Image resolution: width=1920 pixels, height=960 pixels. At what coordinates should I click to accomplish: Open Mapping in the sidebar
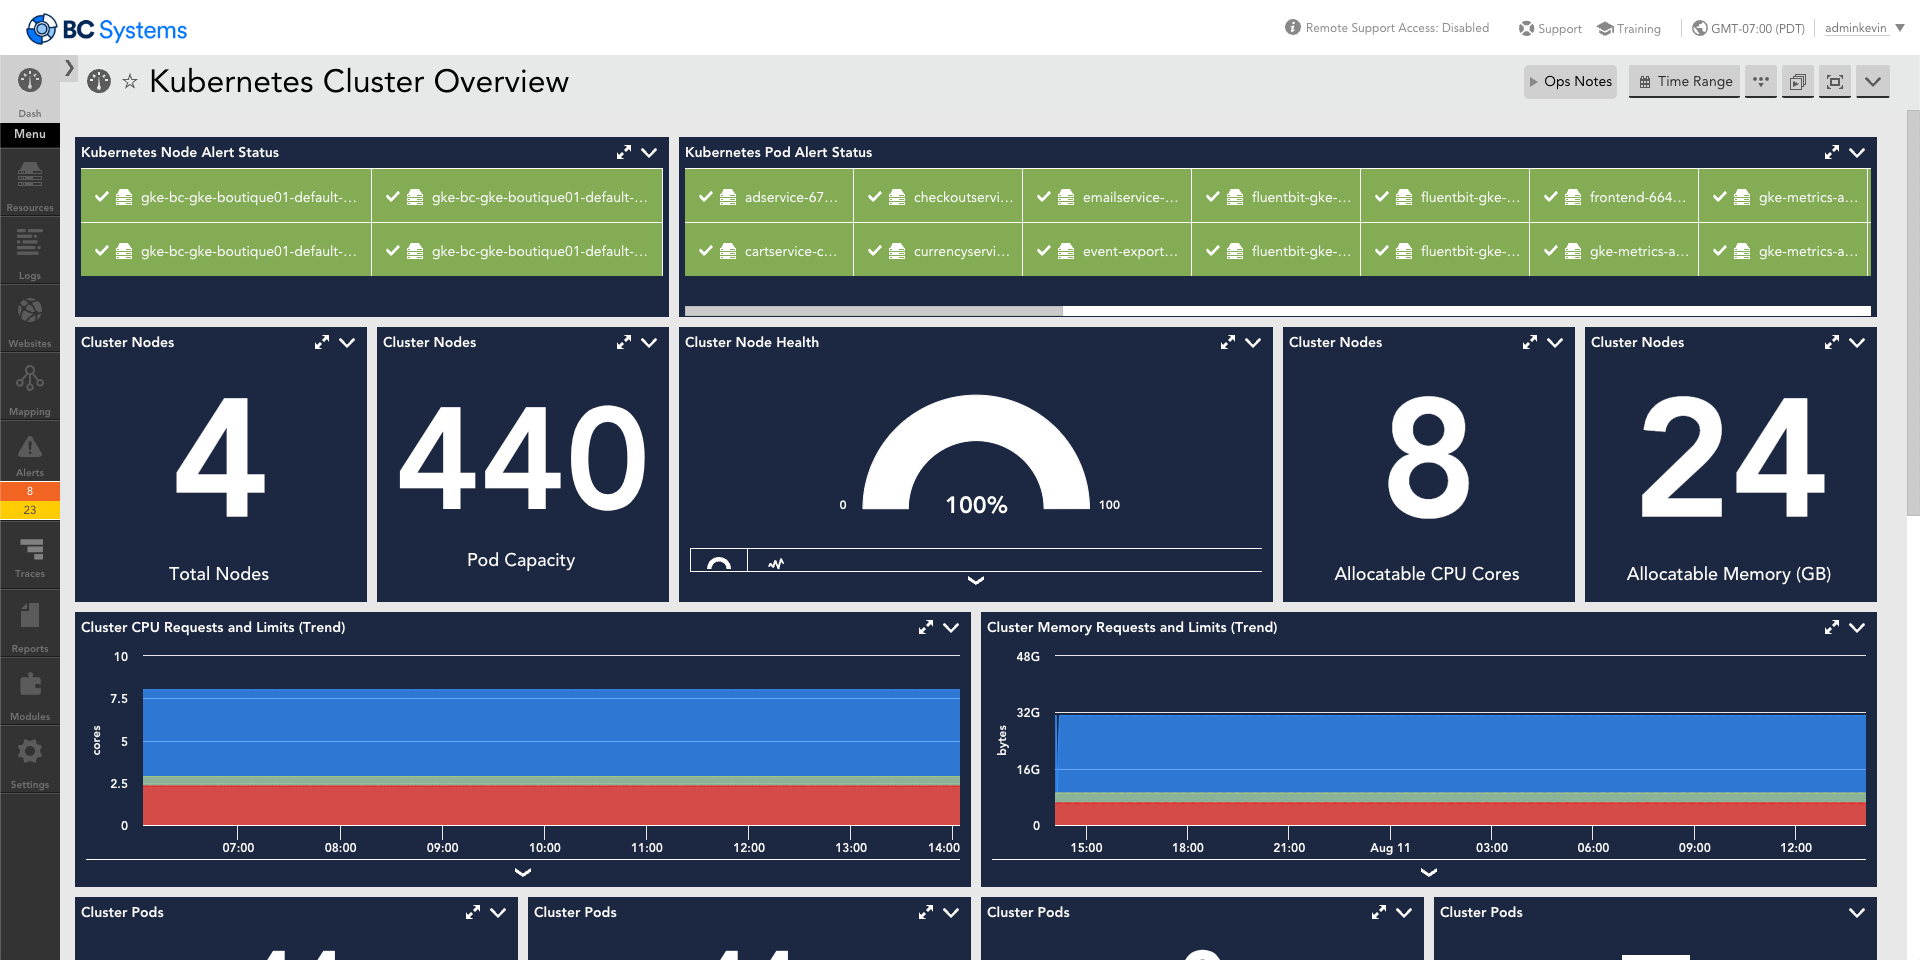(30, 386)
